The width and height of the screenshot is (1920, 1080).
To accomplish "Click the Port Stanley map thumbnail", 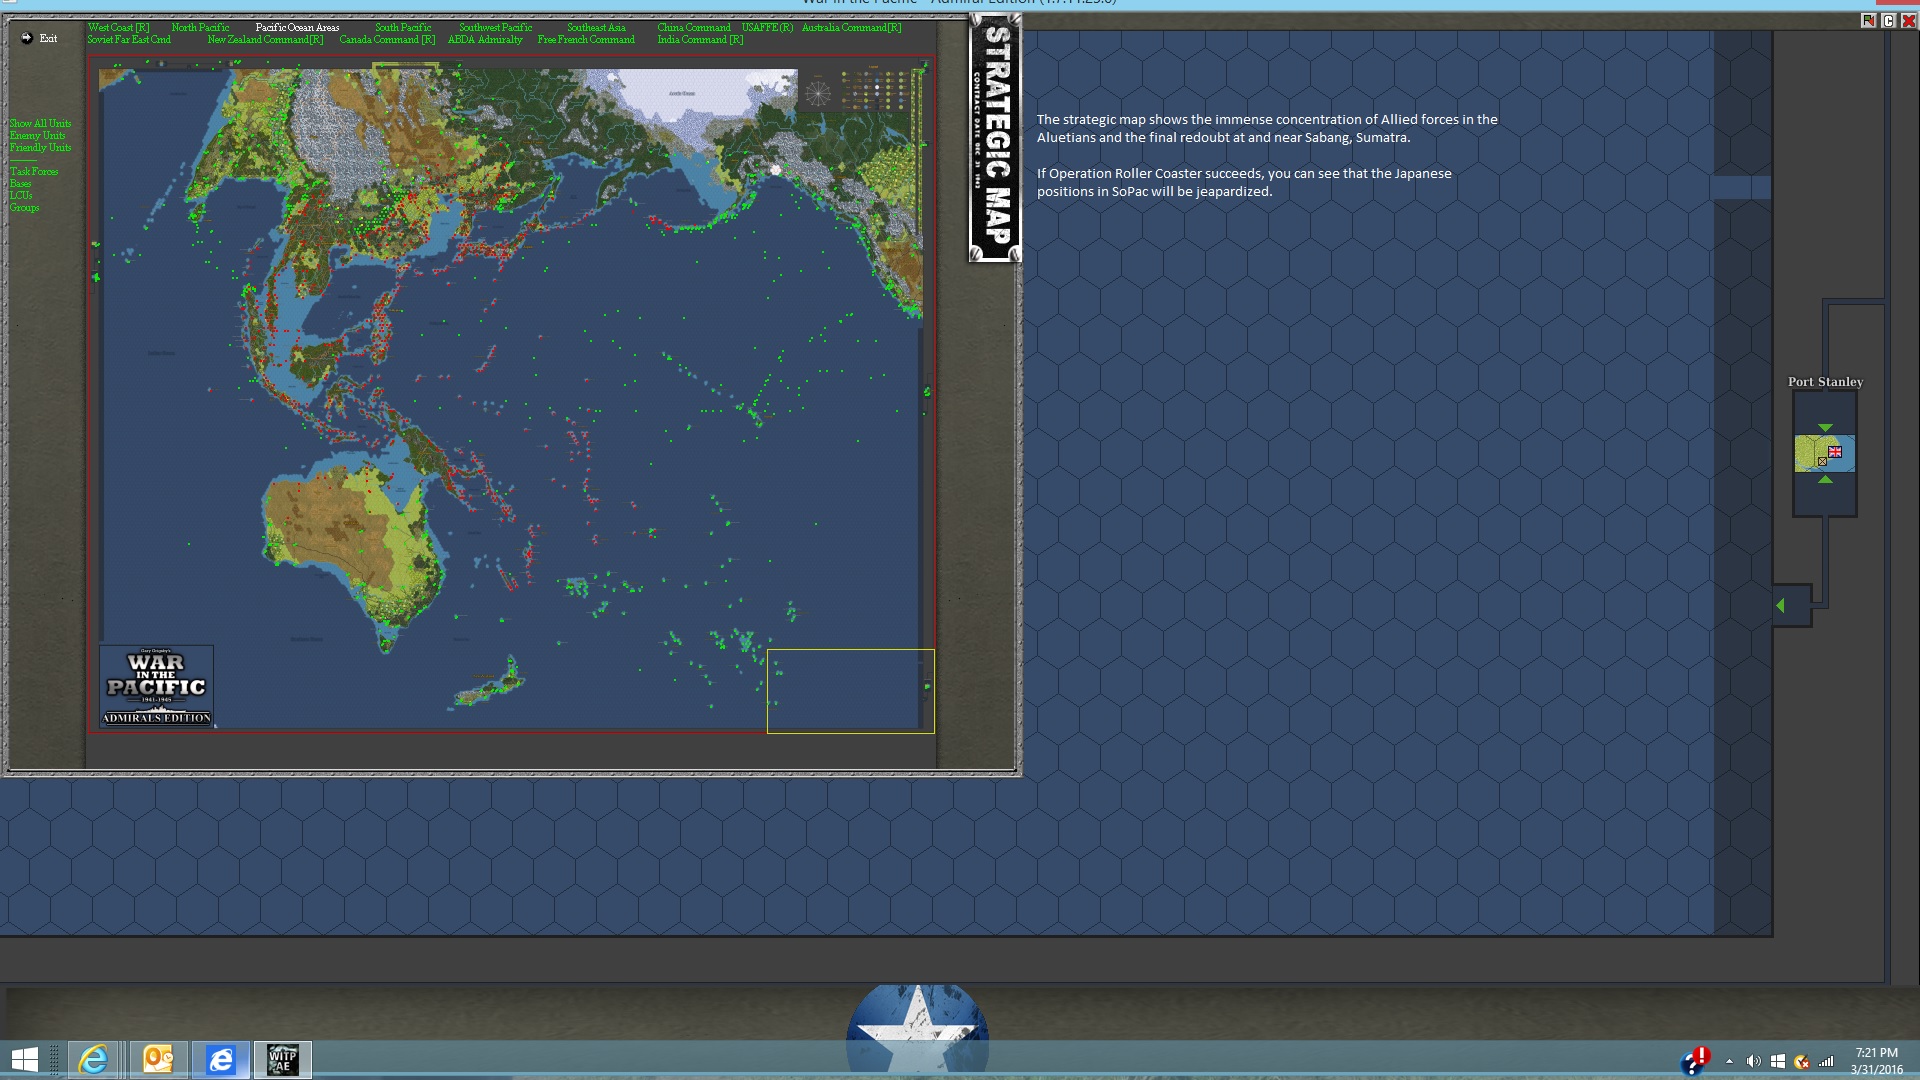I will (x=1824, y=454).
